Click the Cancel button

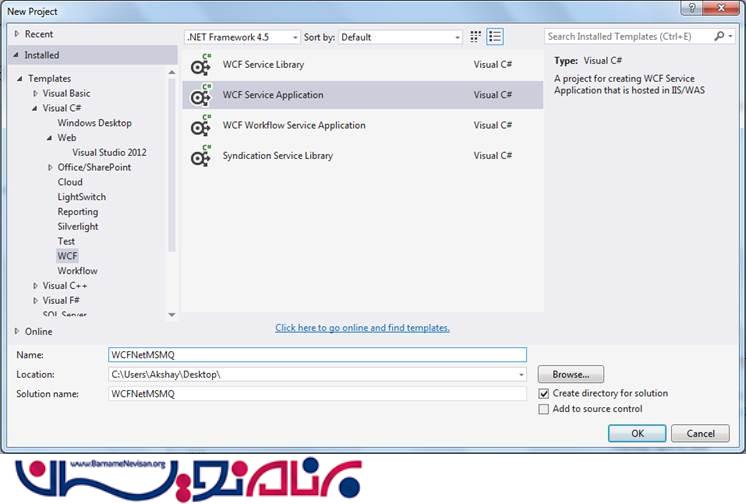(700, 433)
